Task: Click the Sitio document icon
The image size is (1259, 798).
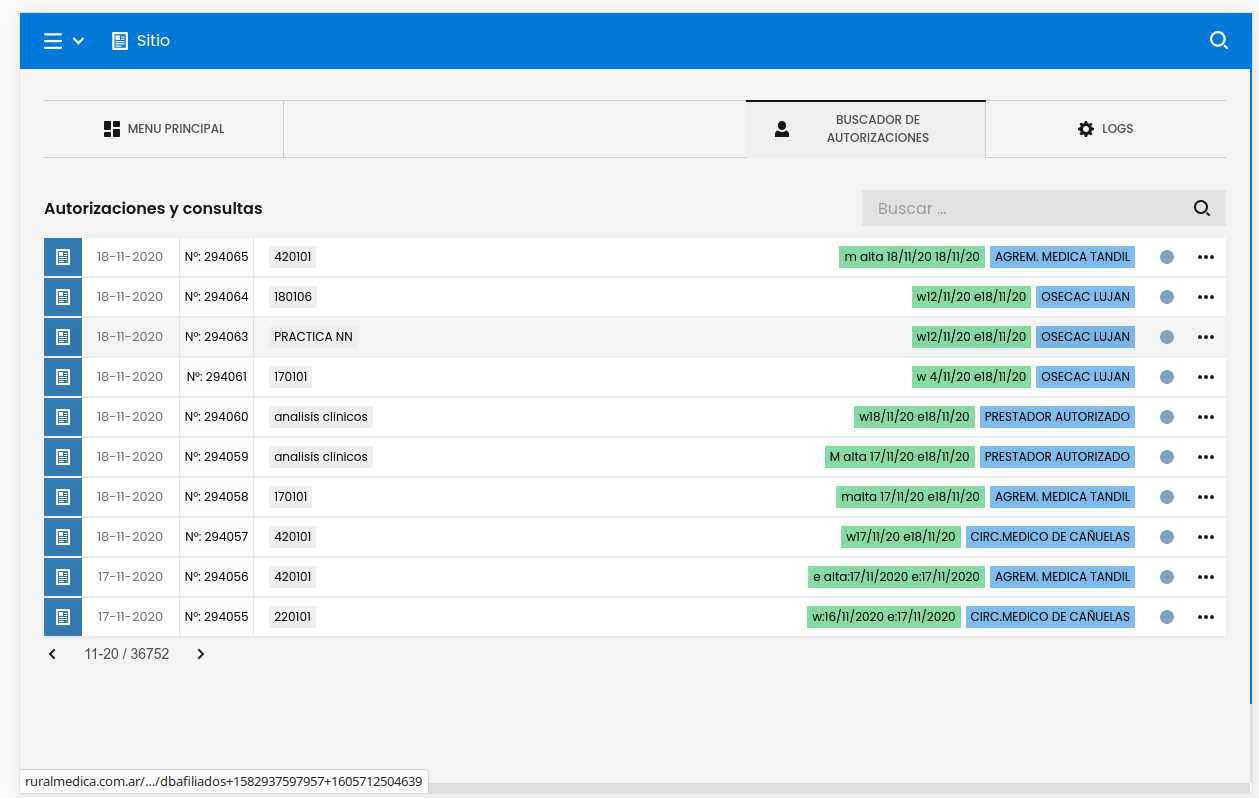Action: 120,41
